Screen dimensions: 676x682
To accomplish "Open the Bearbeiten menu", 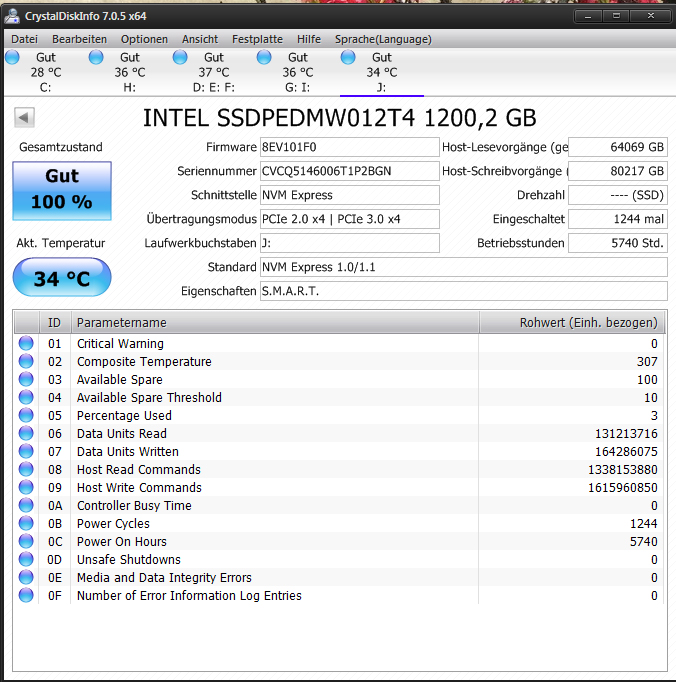I will [x=79, y=39].
